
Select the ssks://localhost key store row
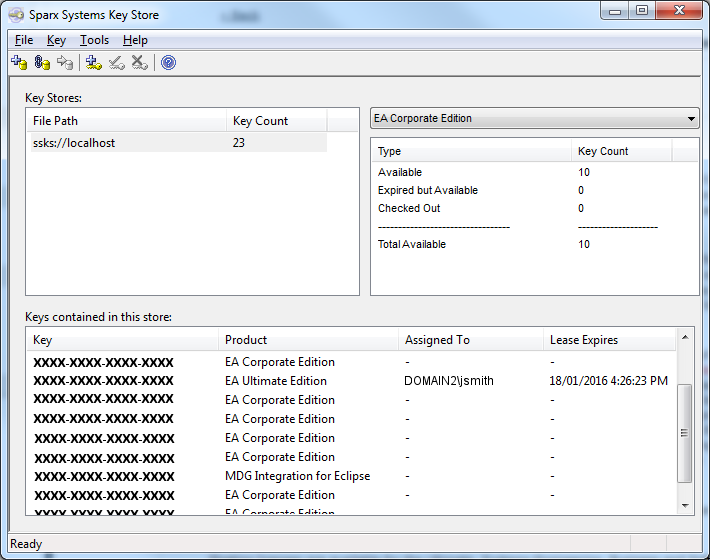point(179,143)
